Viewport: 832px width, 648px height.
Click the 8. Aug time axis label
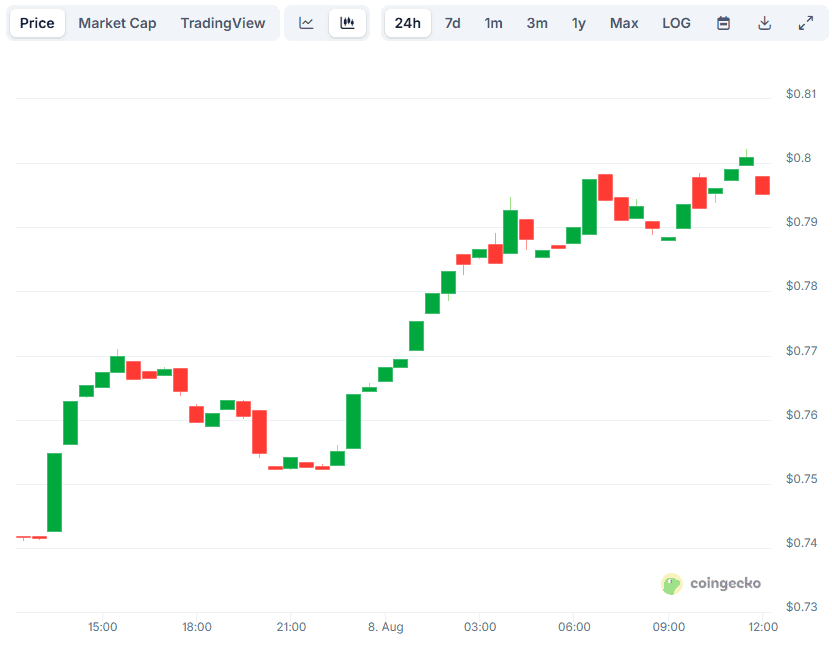tap(386, 627)
